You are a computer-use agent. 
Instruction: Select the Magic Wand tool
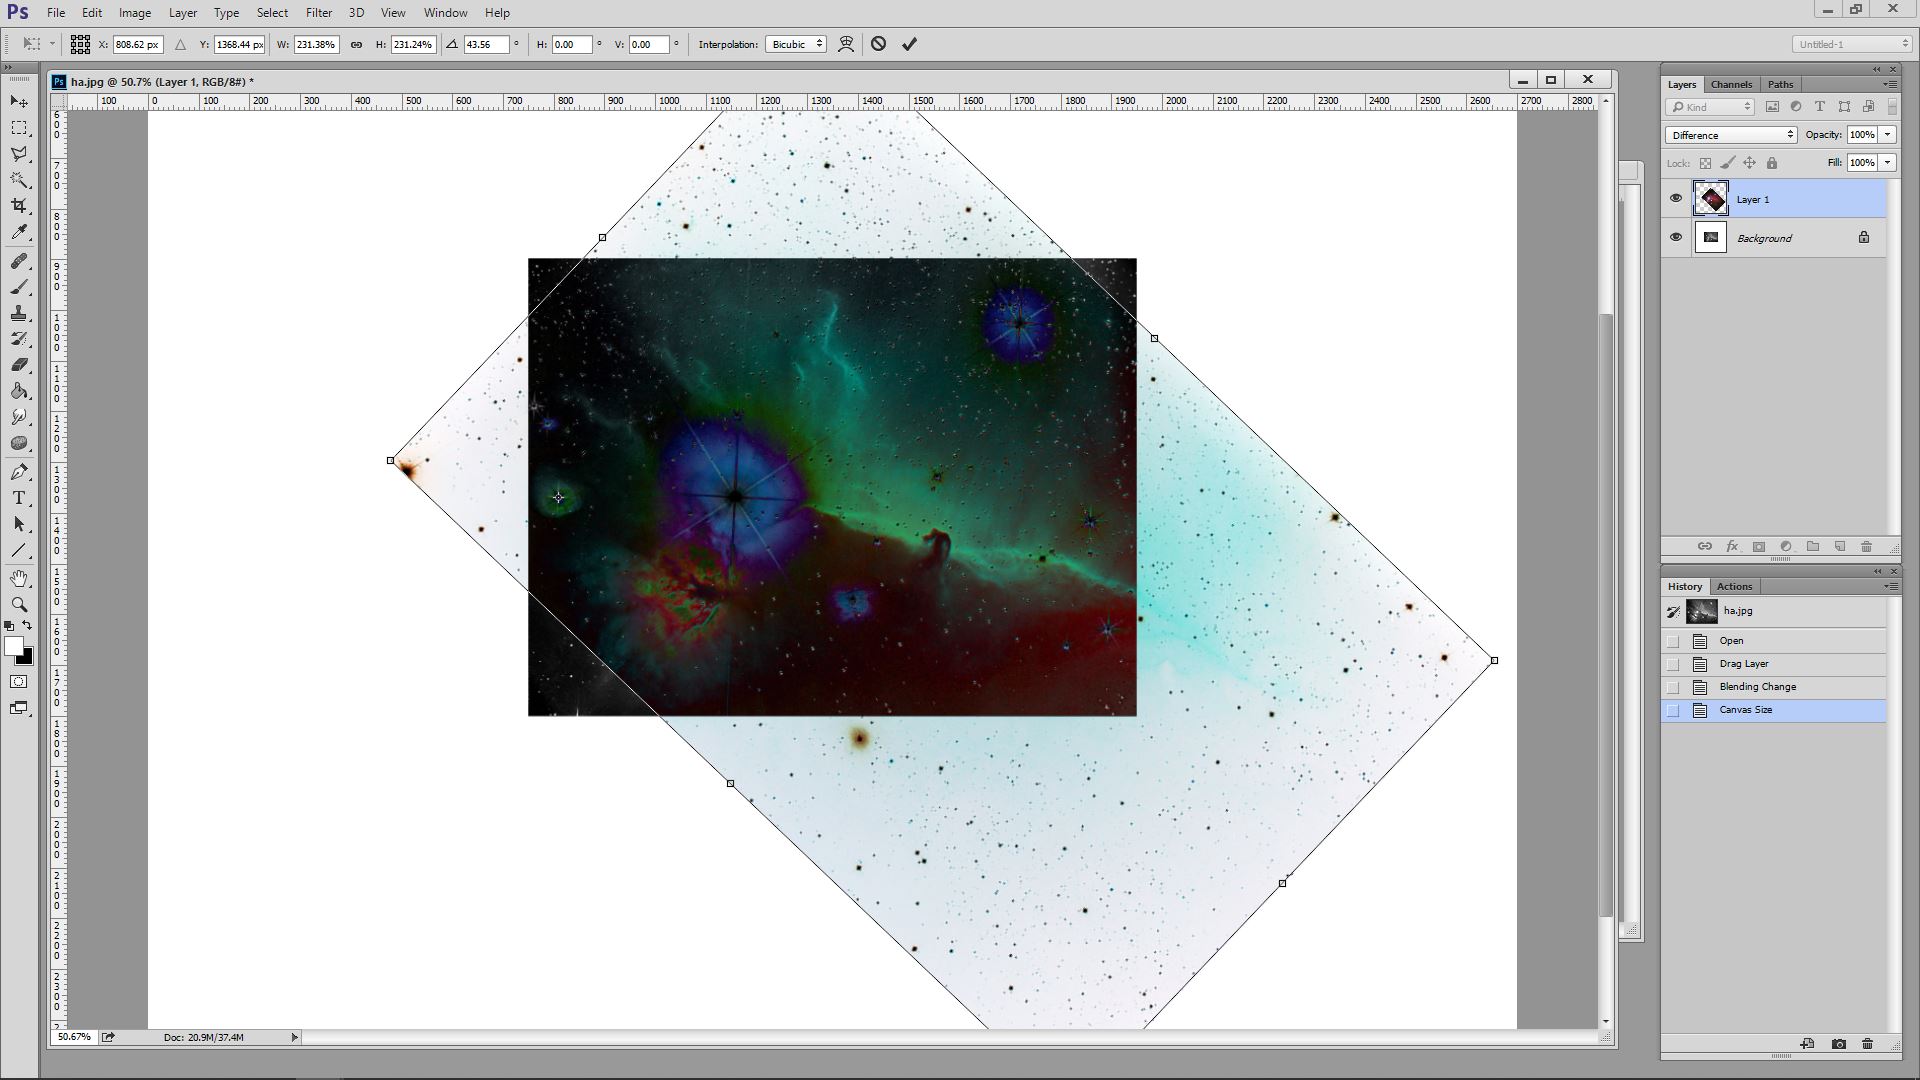coord(19,180)
